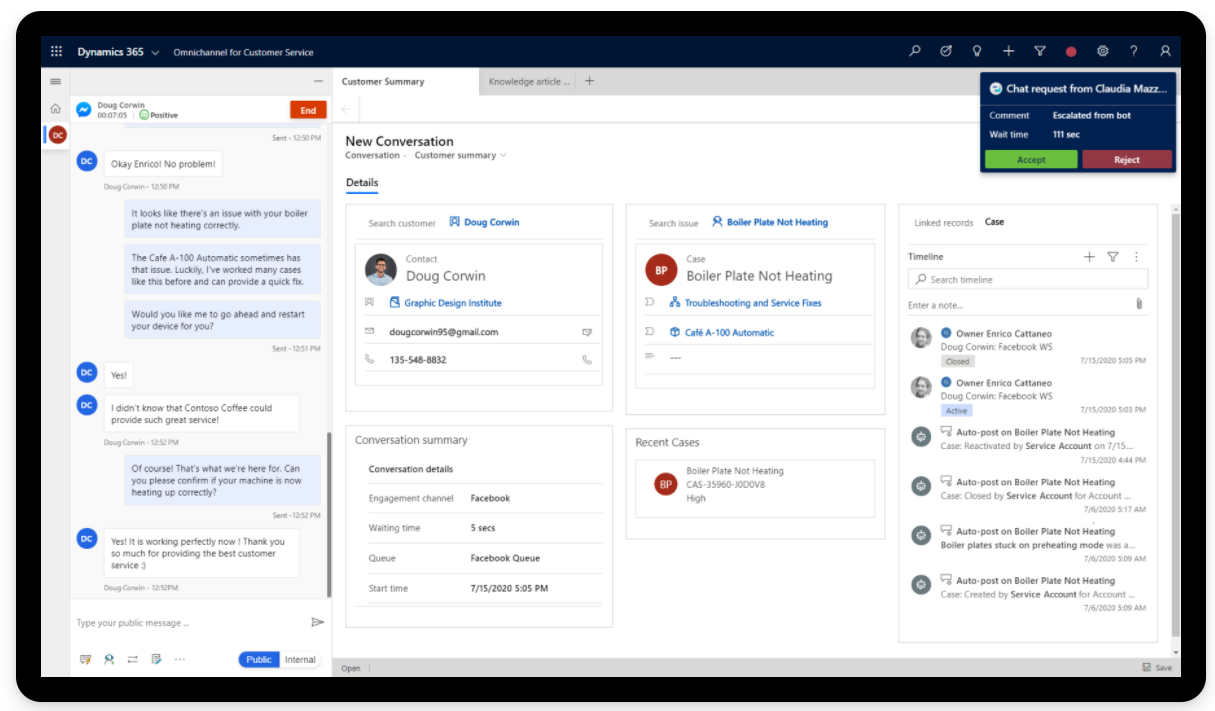Send the message with arrow icon
The image size is (1215, 711).
318,622
